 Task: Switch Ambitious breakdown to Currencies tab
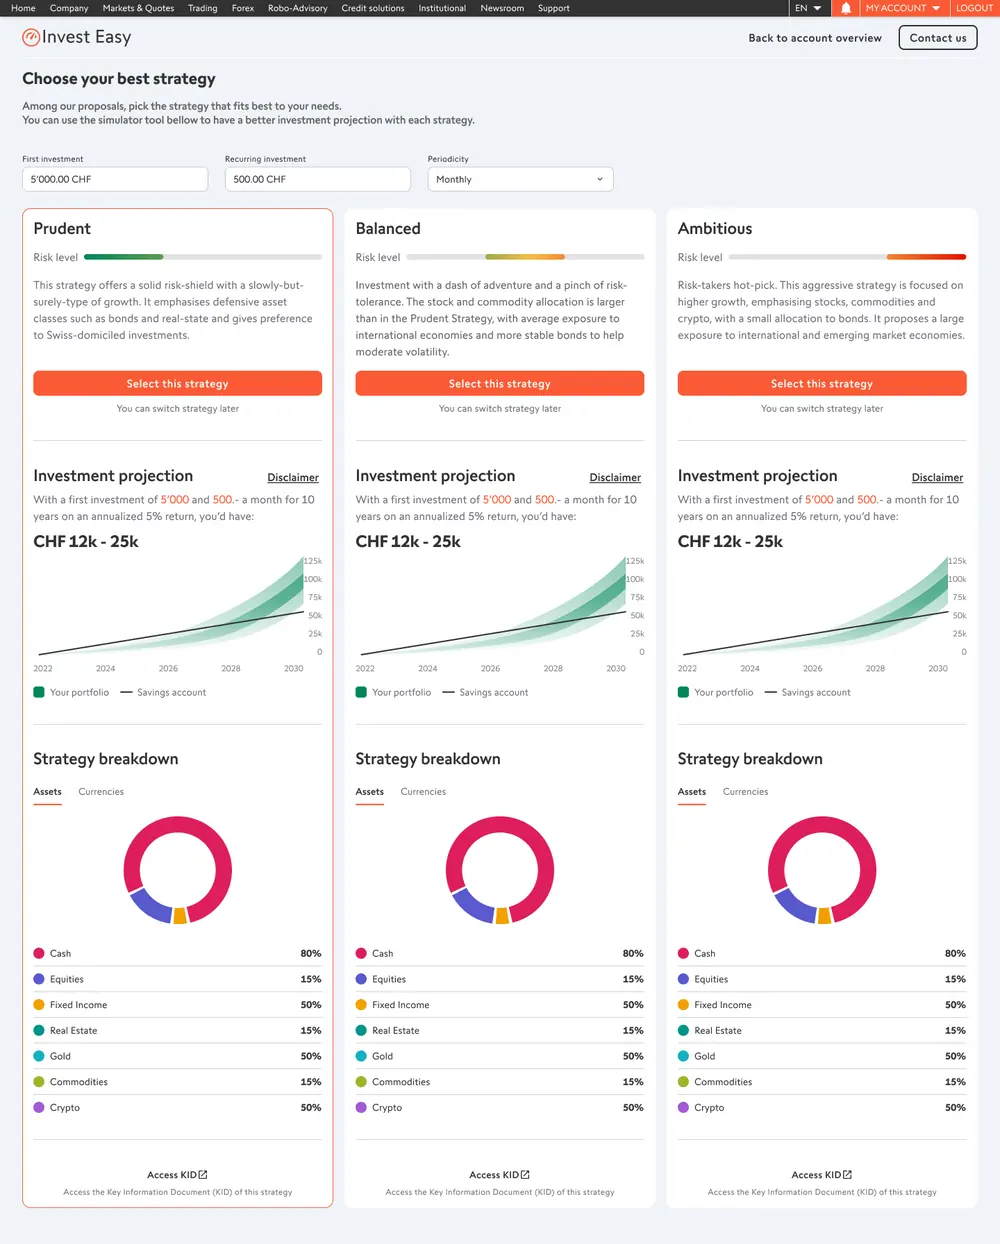pyautogui.click(x=745, y=792)
